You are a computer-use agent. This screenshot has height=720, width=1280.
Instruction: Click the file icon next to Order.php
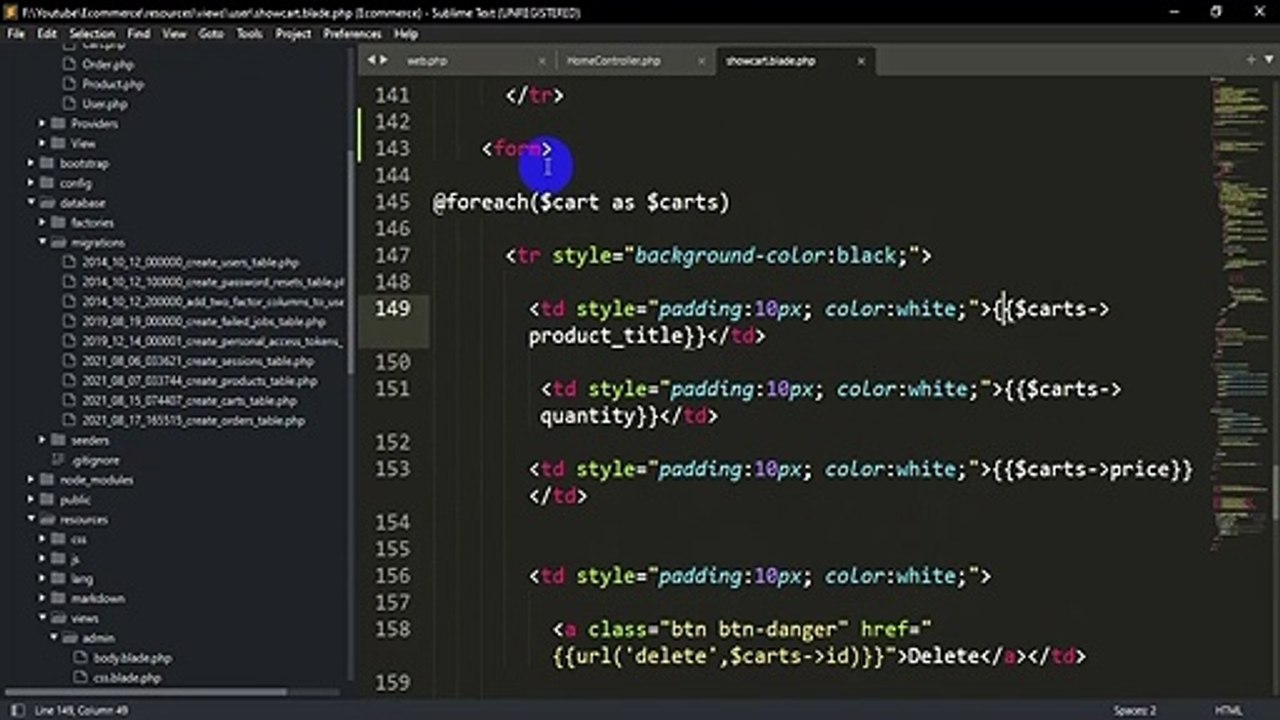pyautogui.click(x=69, y=64)
